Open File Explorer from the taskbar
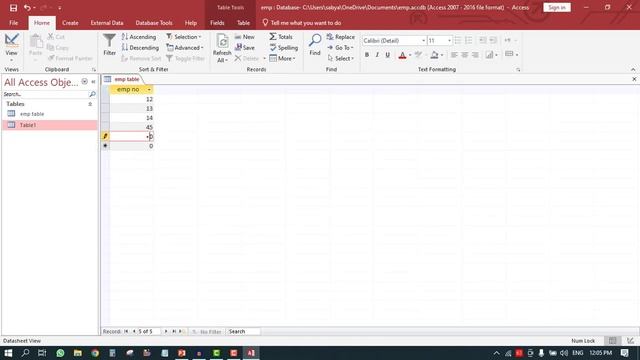This screenshot has height=360, width=640. coord(78,353)
